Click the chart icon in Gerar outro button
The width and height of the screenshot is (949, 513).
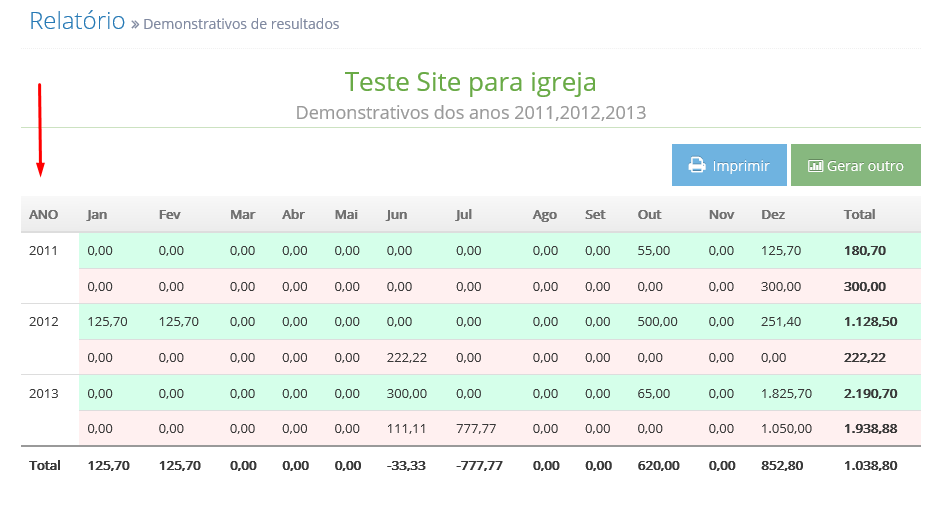pos(815,166)
